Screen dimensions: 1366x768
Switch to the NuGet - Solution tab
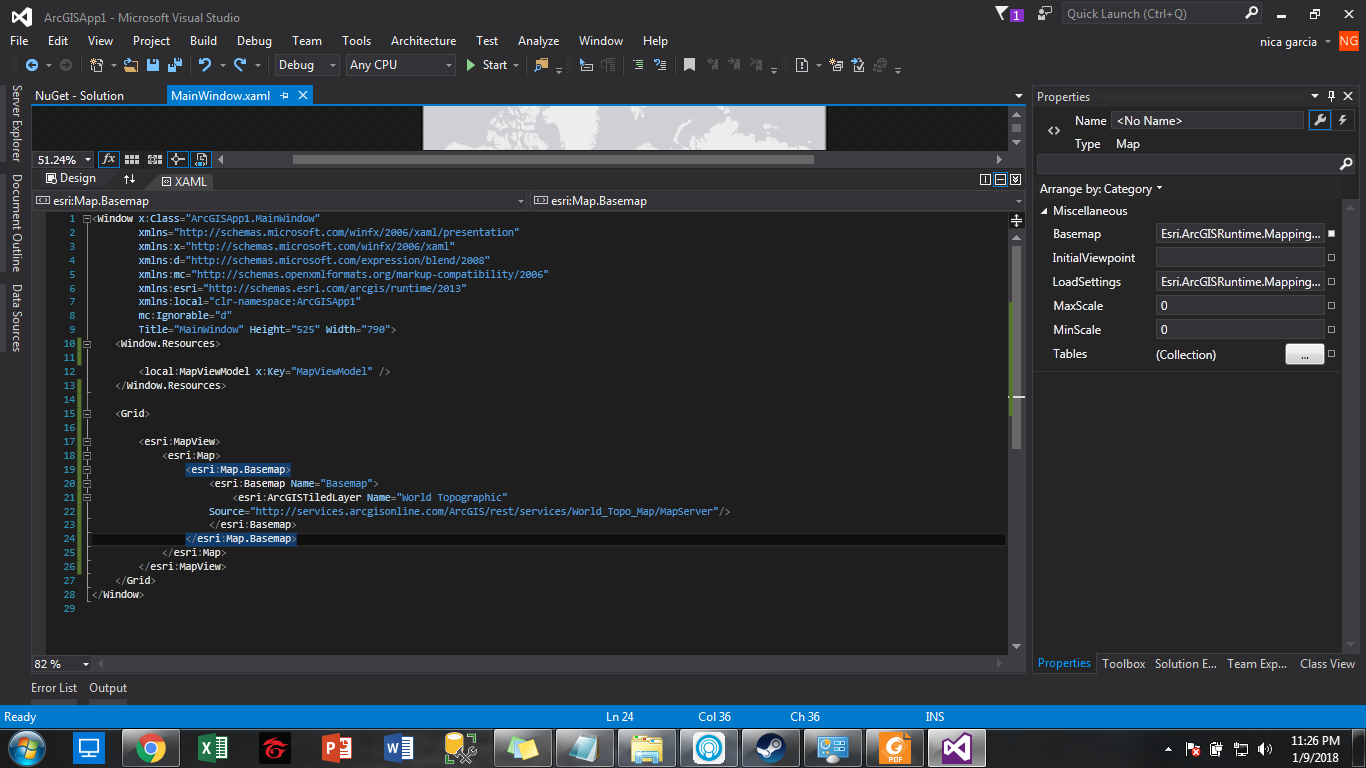tap(80, 96)
